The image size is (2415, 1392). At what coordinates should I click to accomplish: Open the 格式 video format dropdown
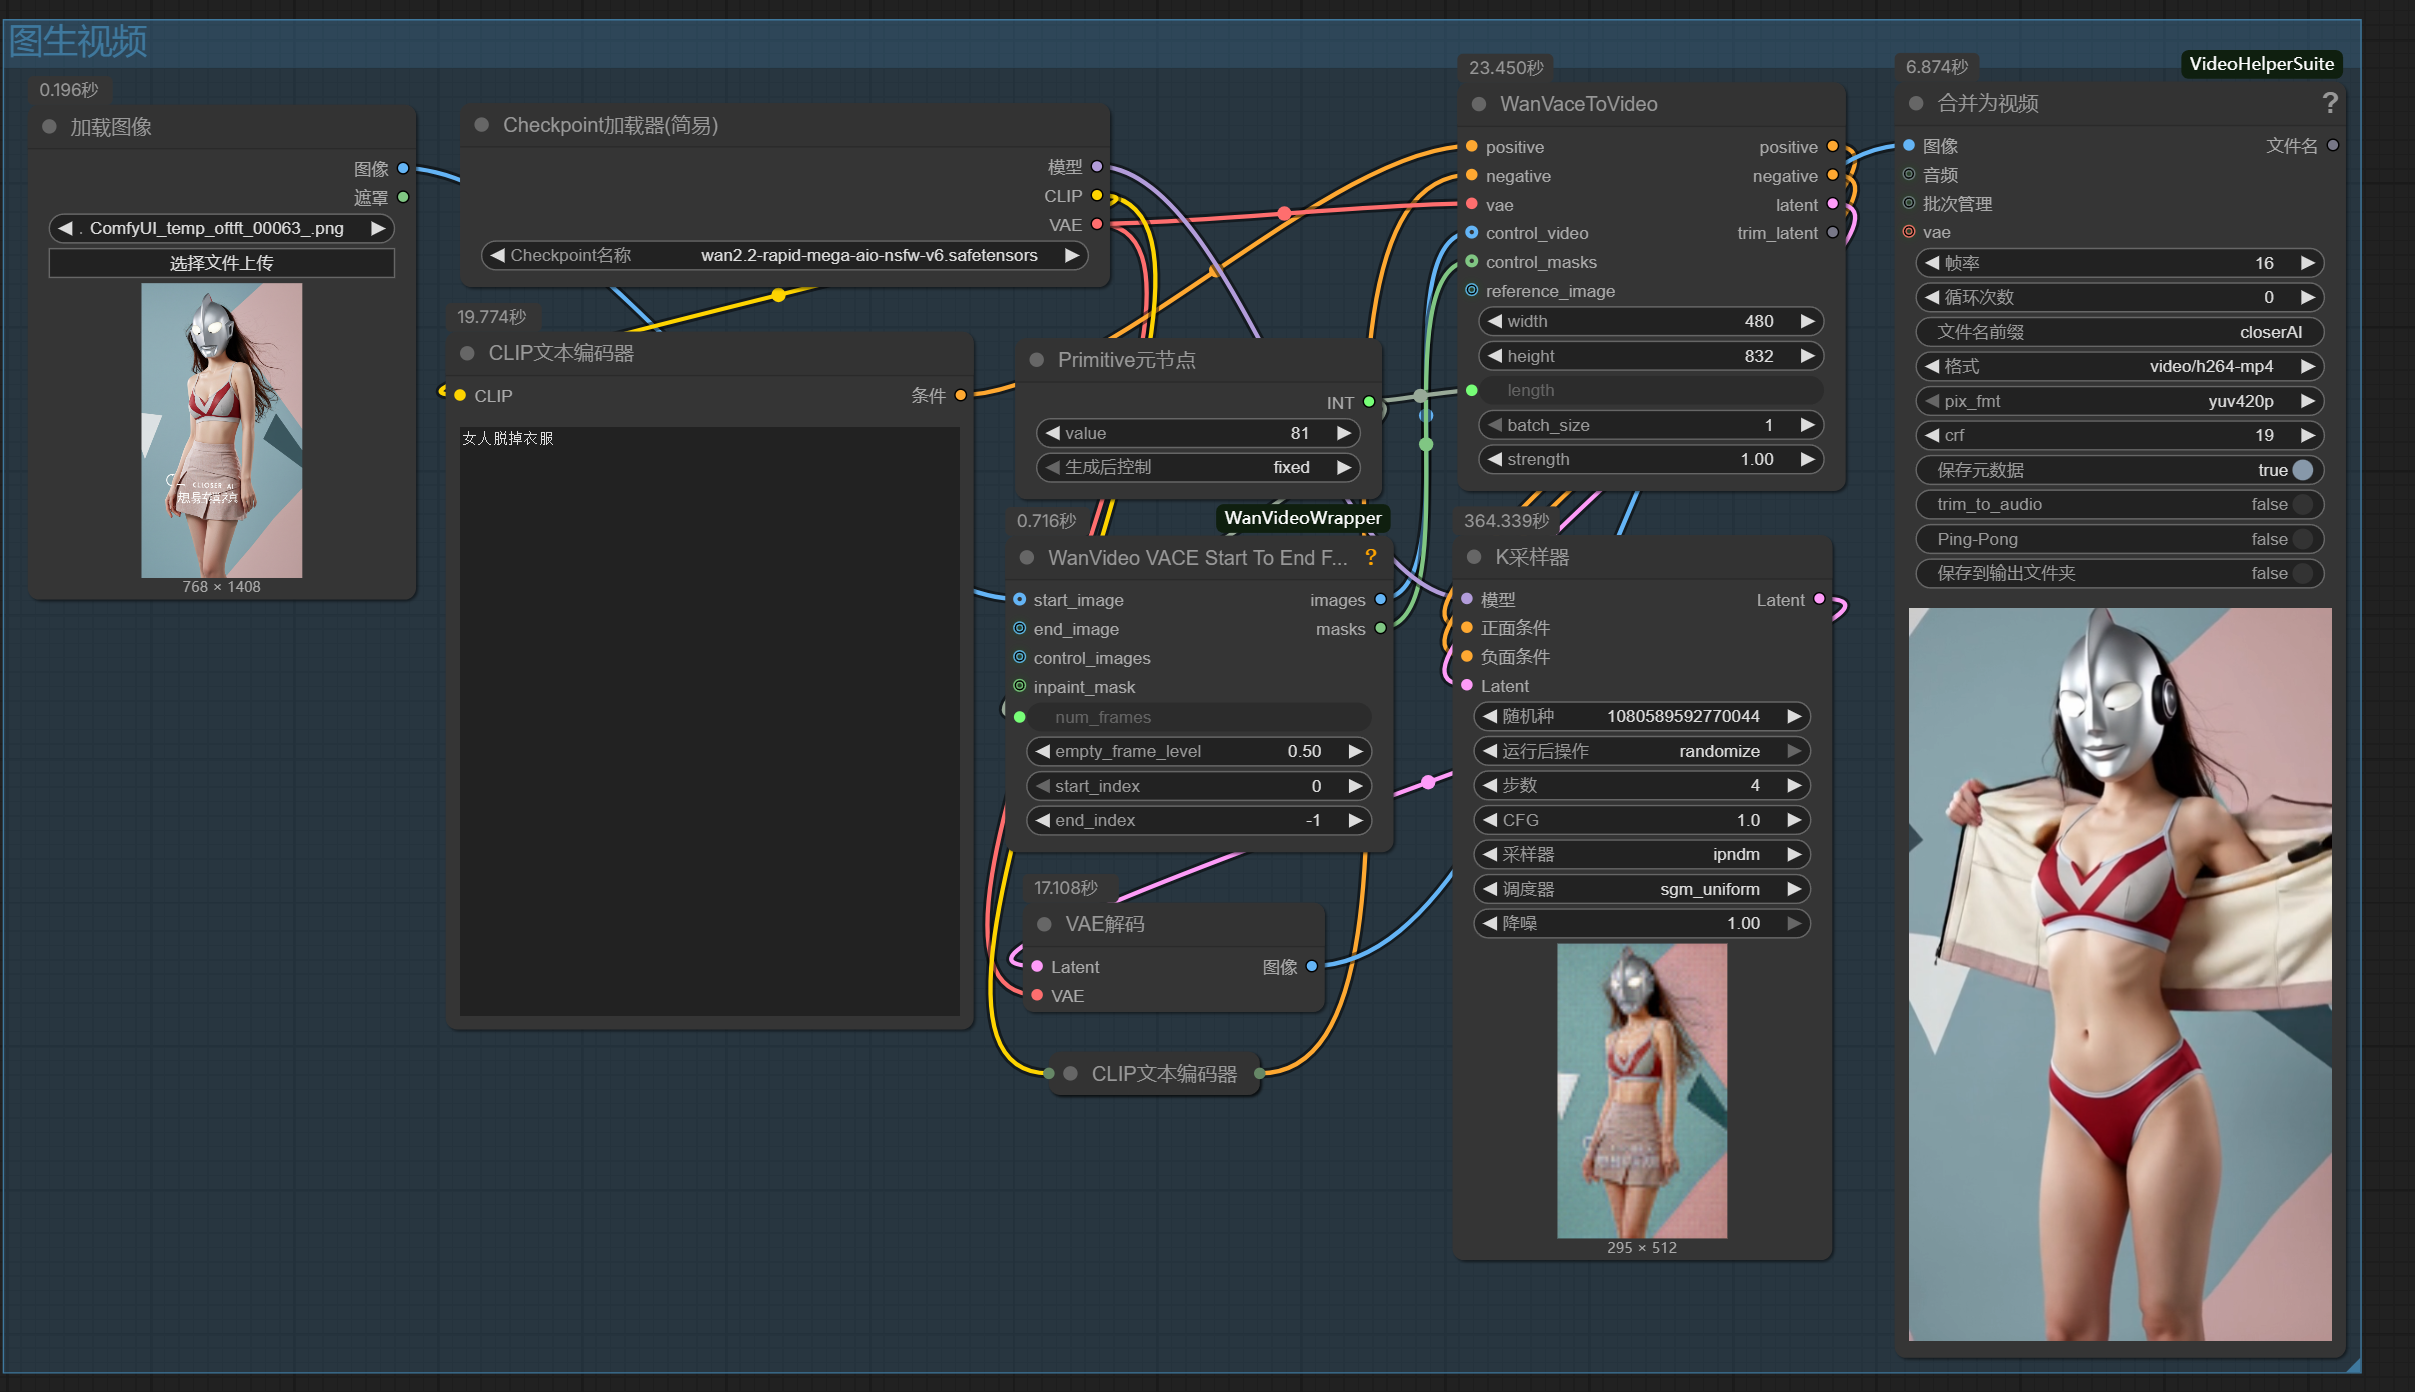(2119, 366)
